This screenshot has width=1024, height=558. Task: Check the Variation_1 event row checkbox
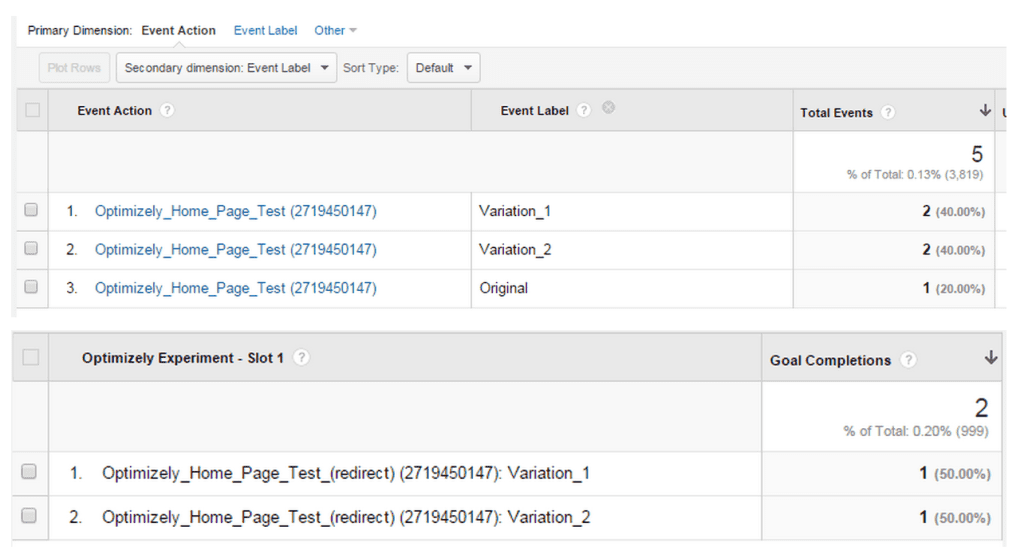31,210
